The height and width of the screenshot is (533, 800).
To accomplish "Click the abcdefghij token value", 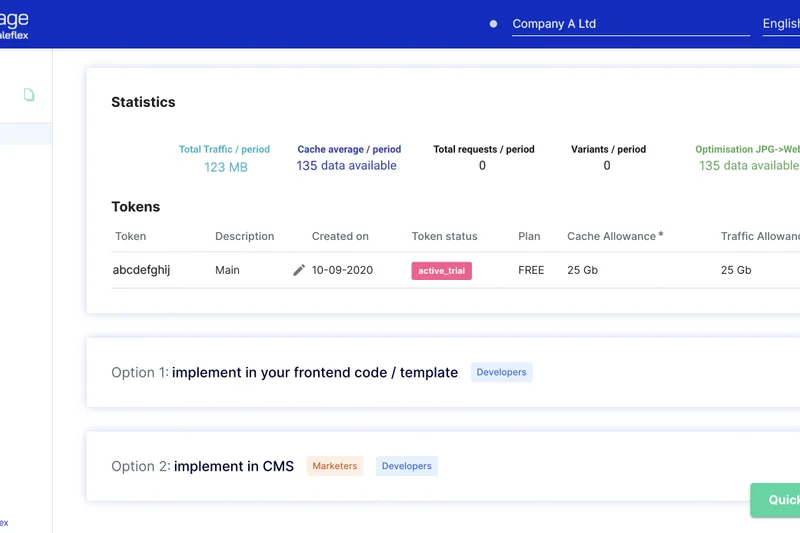I will tap(141, 270).
